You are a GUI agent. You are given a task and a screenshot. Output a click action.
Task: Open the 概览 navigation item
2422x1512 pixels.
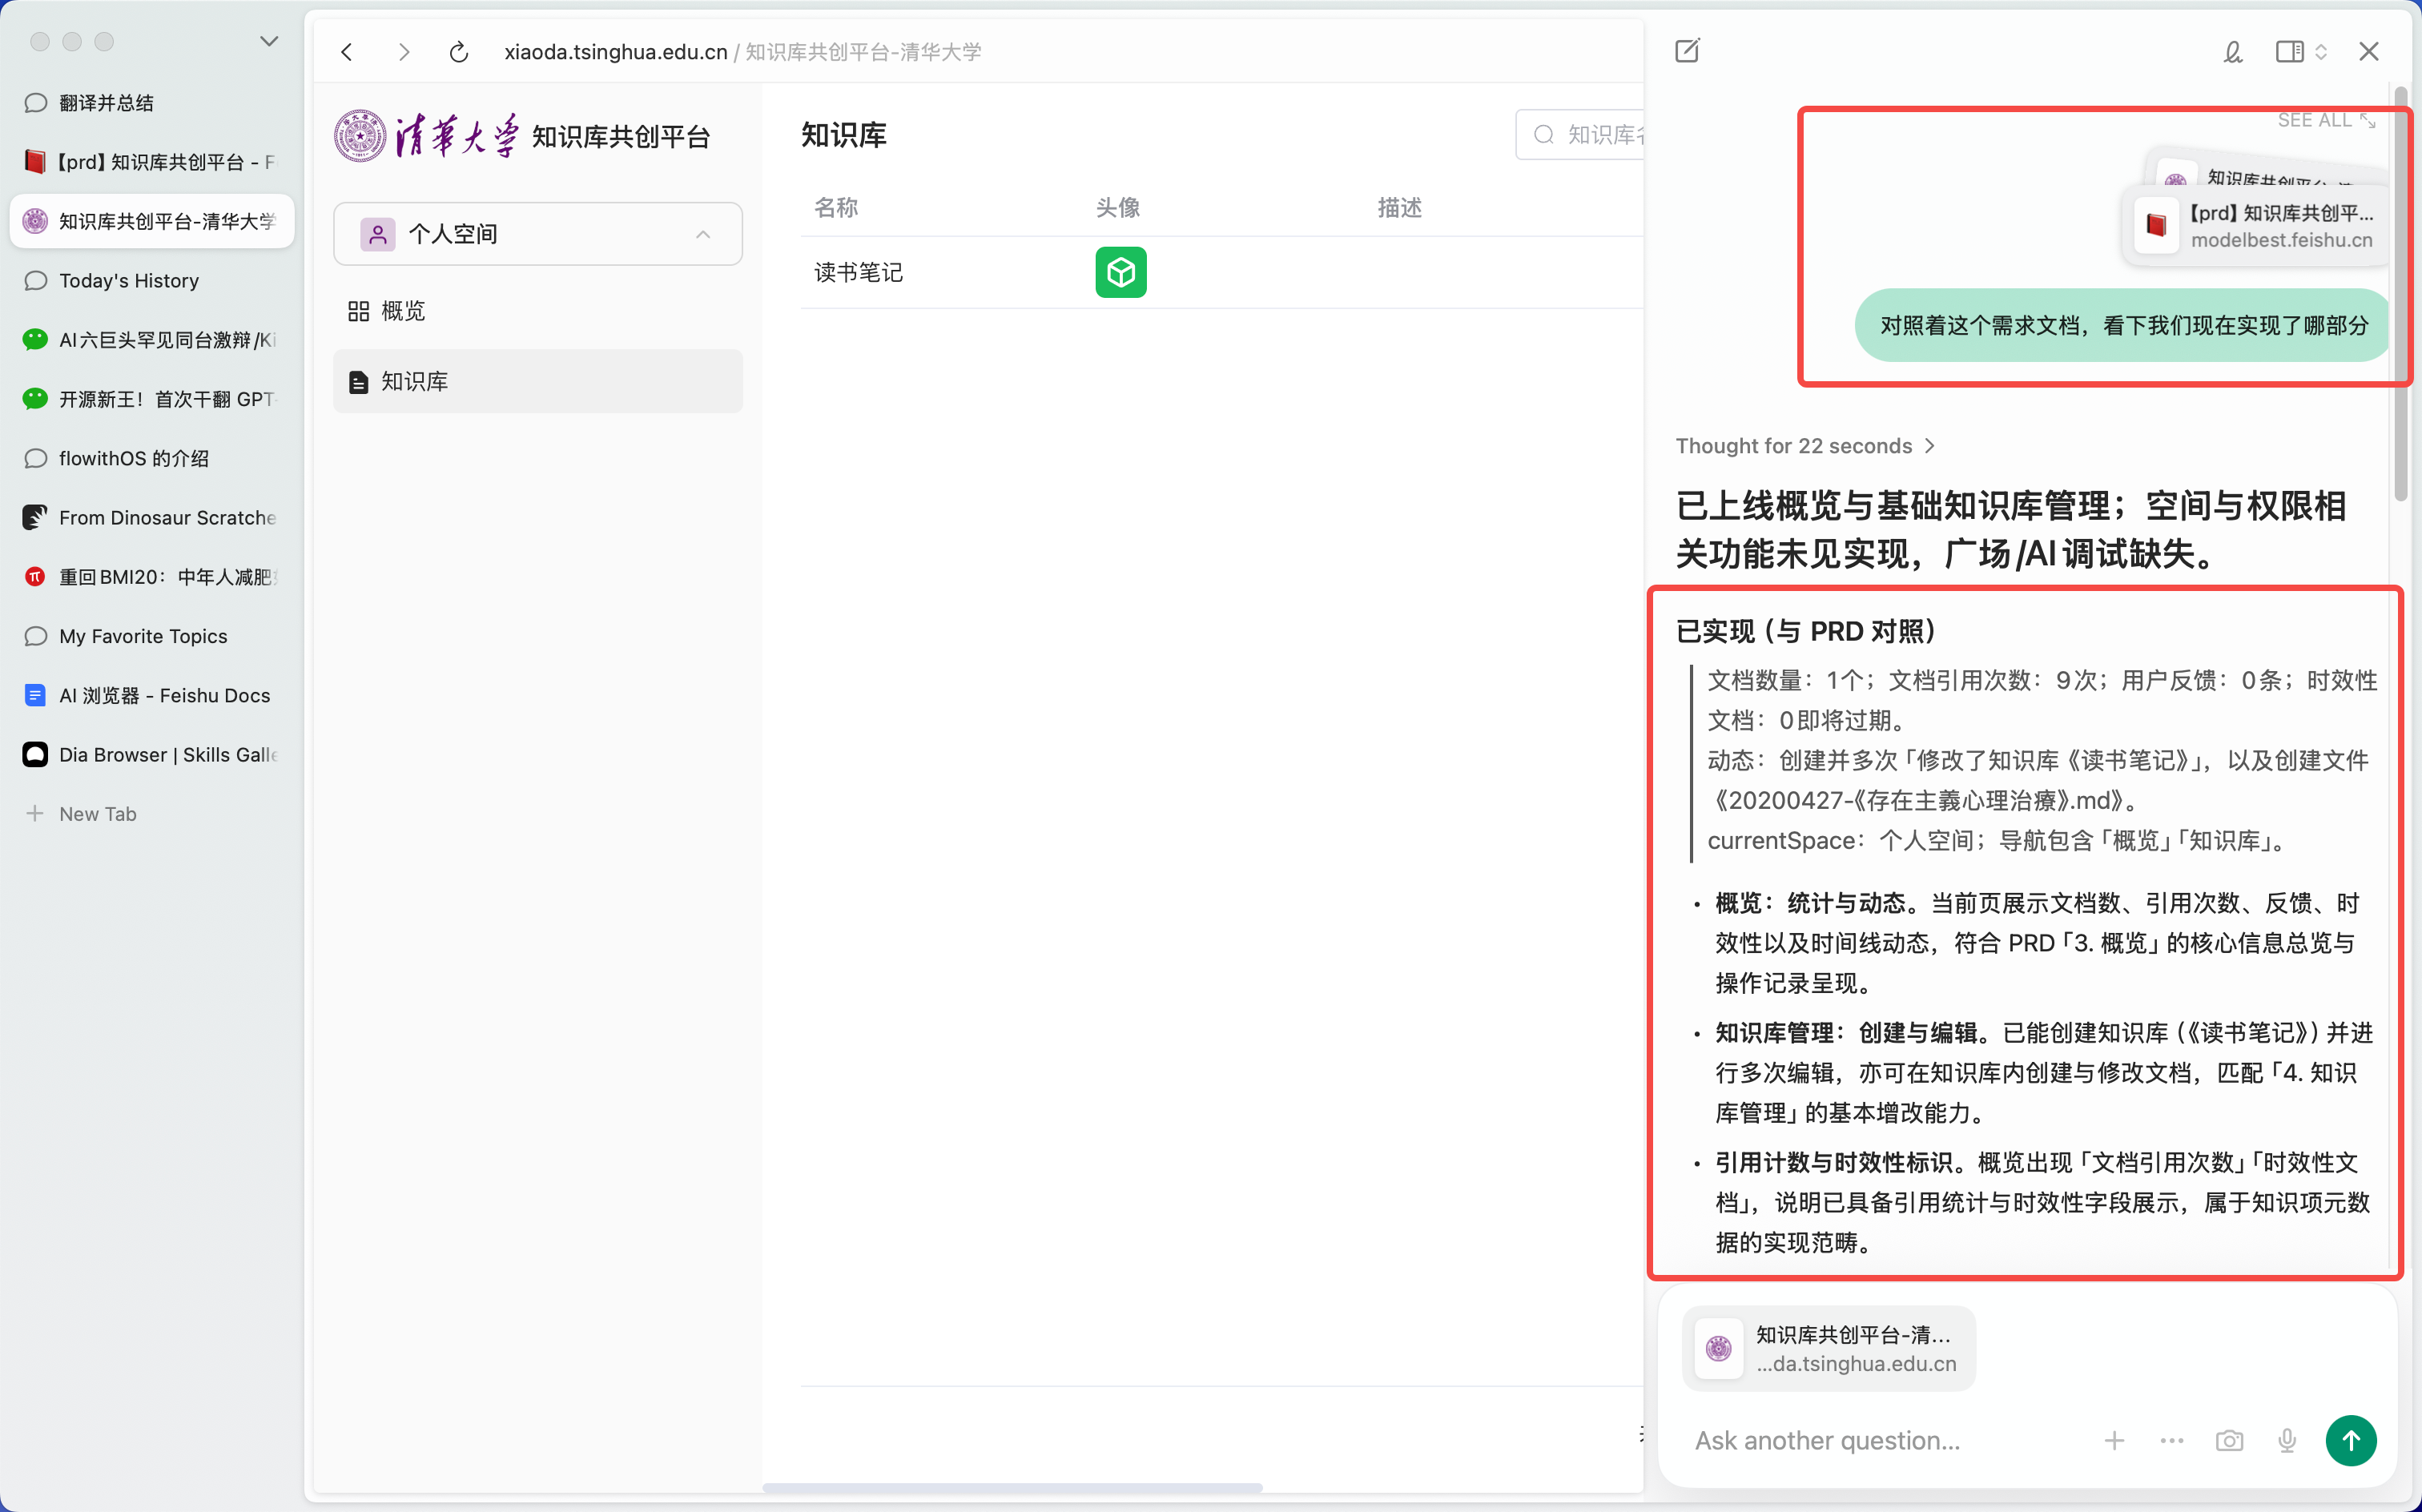(x=538, y=311)
